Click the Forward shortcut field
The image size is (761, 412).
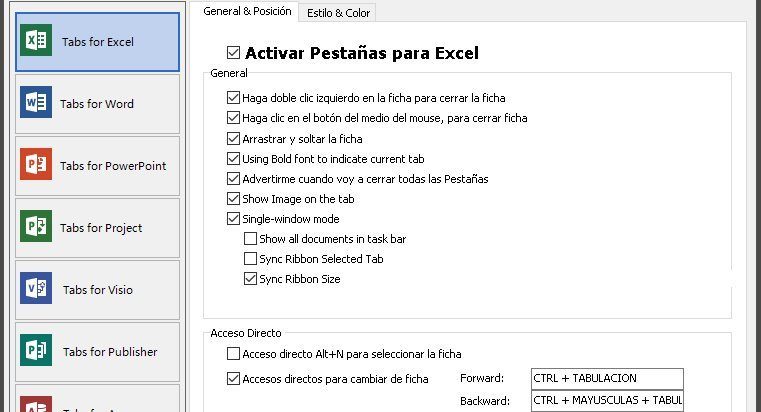tap(607, 379)
